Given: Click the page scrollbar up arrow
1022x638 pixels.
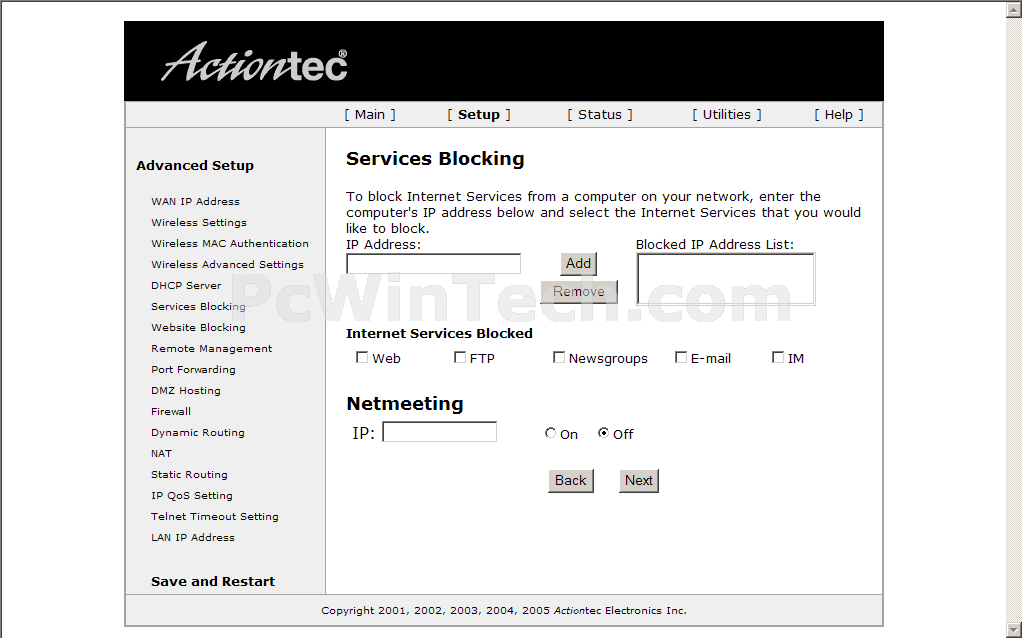Looking at the screenshot, I should (1015, 8).
